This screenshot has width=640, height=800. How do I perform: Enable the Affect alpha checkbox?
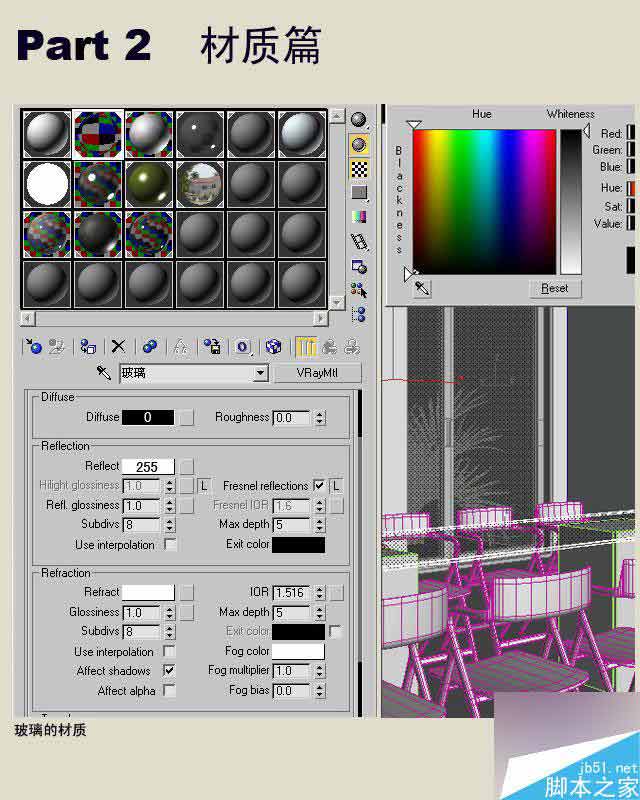169,691
